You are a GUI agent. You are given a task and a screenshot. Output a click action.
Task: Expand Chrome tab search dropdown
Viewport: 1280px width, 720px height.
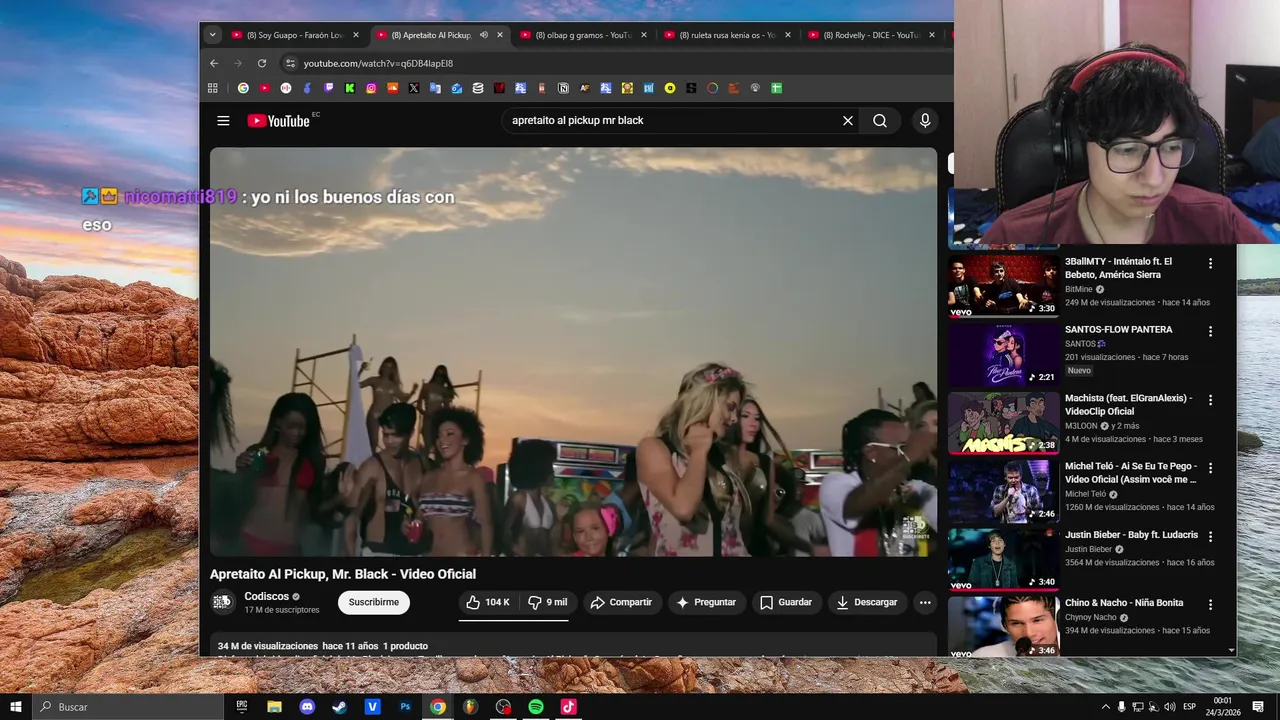click(x=212, y=35)
